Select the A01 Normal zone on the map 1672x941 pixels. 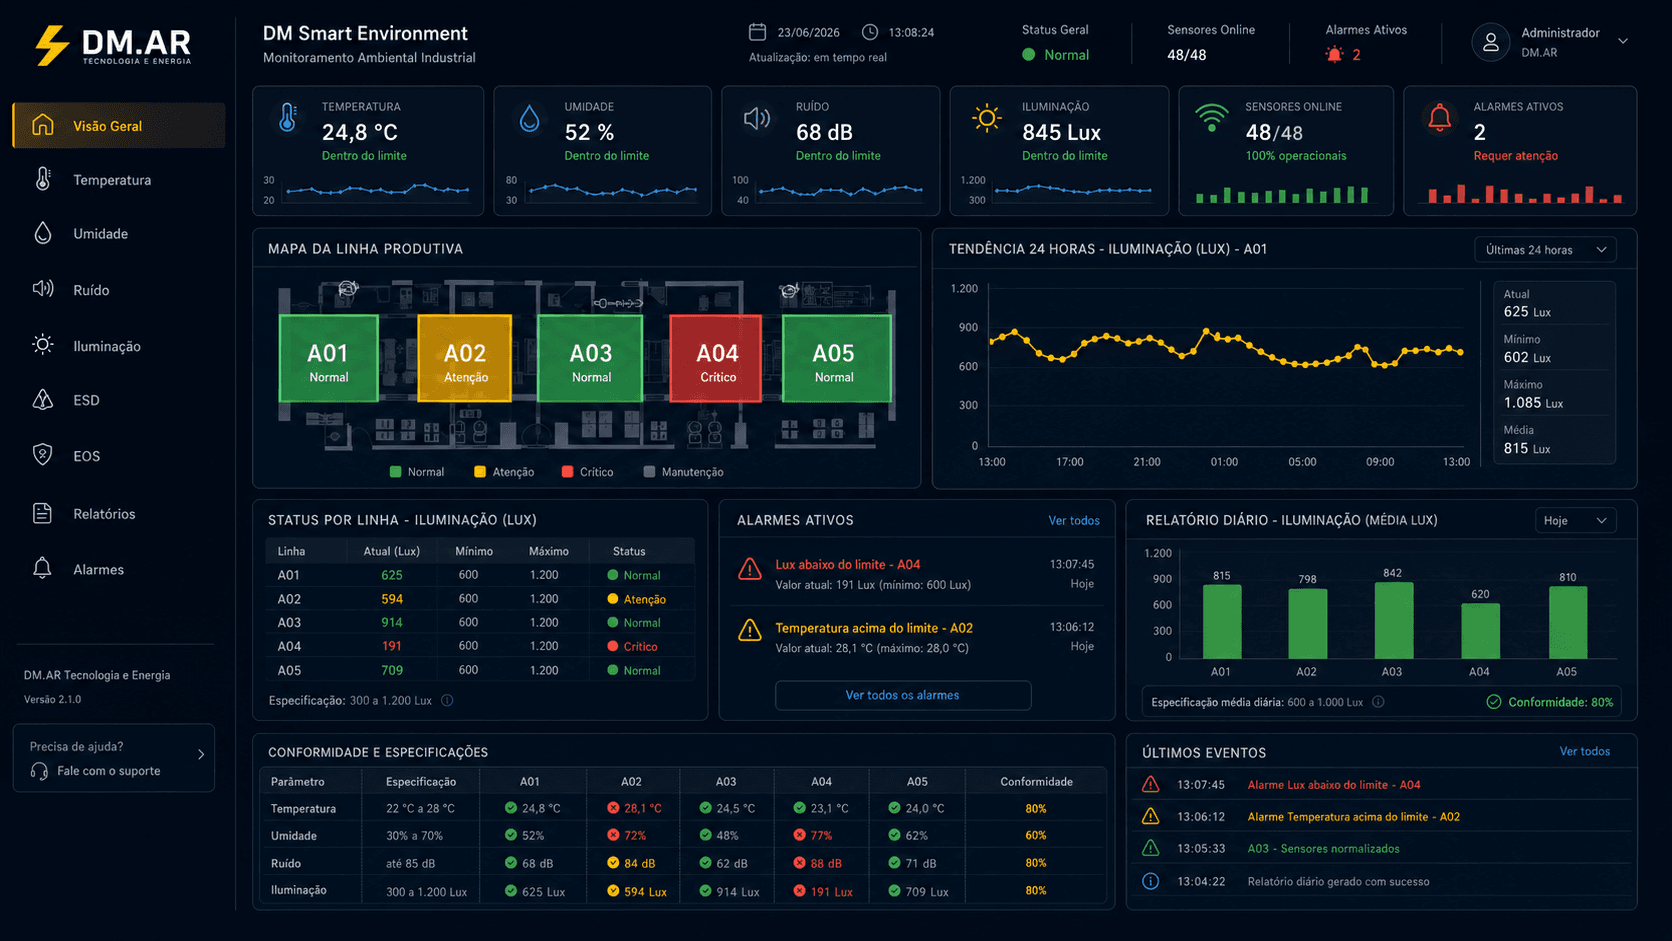point(328,358)
